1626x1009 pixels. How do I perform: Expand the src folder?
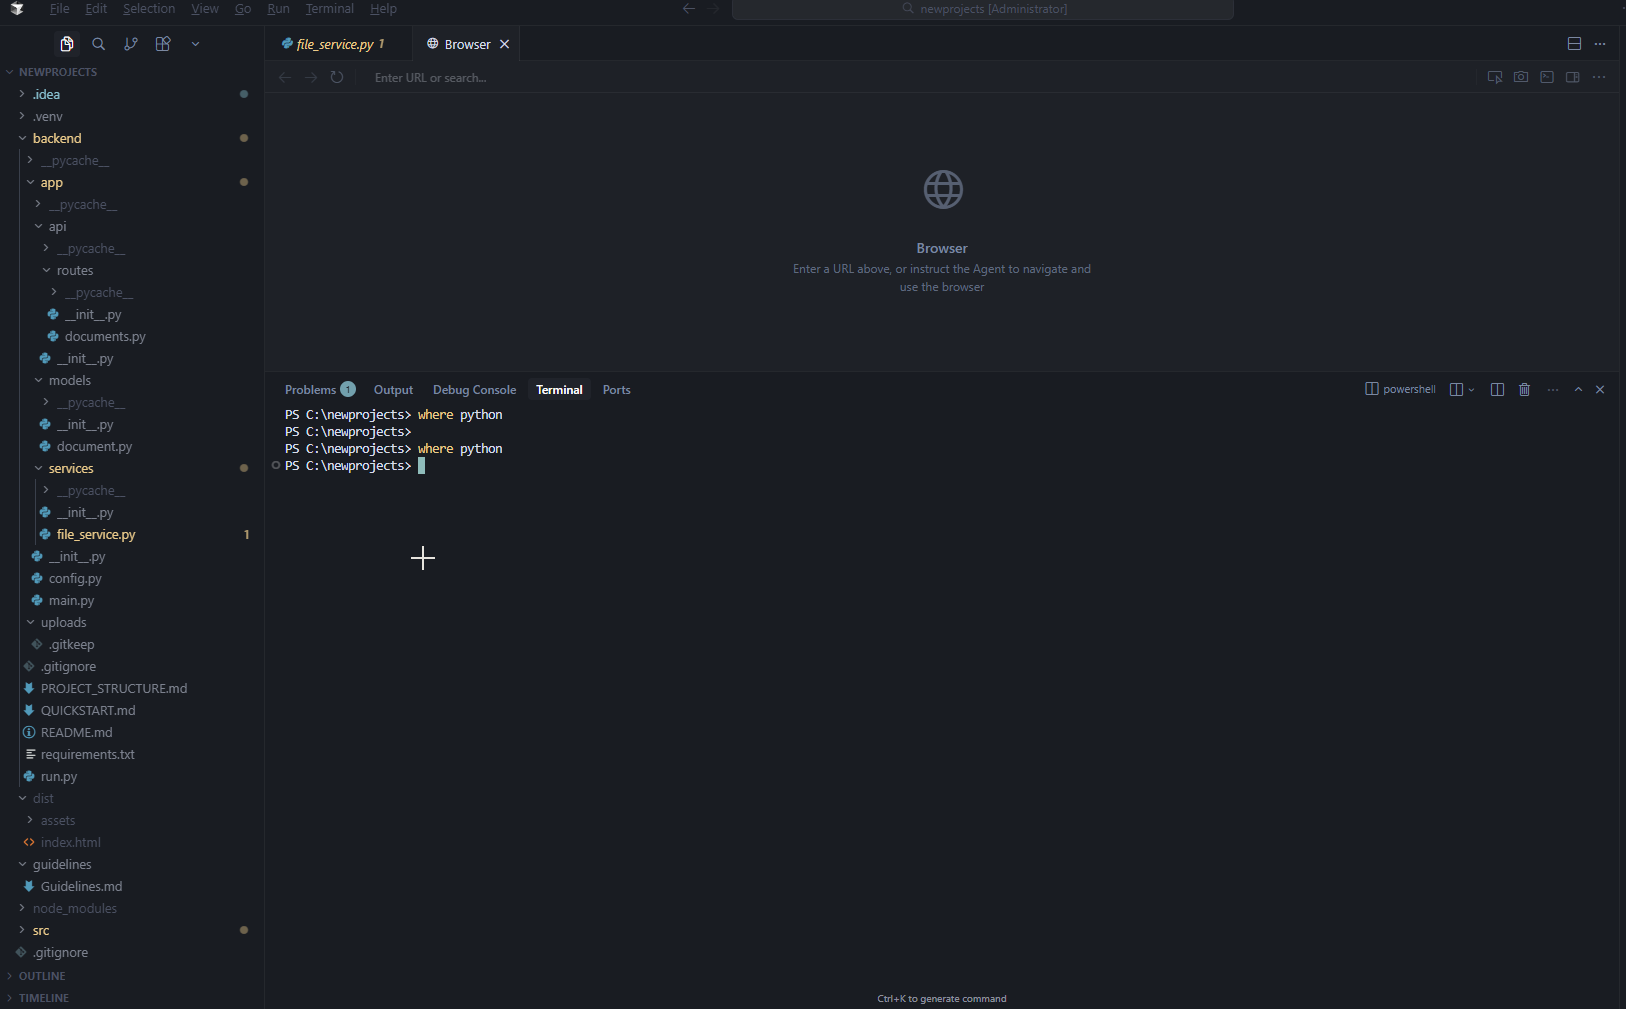coord(132,930)
